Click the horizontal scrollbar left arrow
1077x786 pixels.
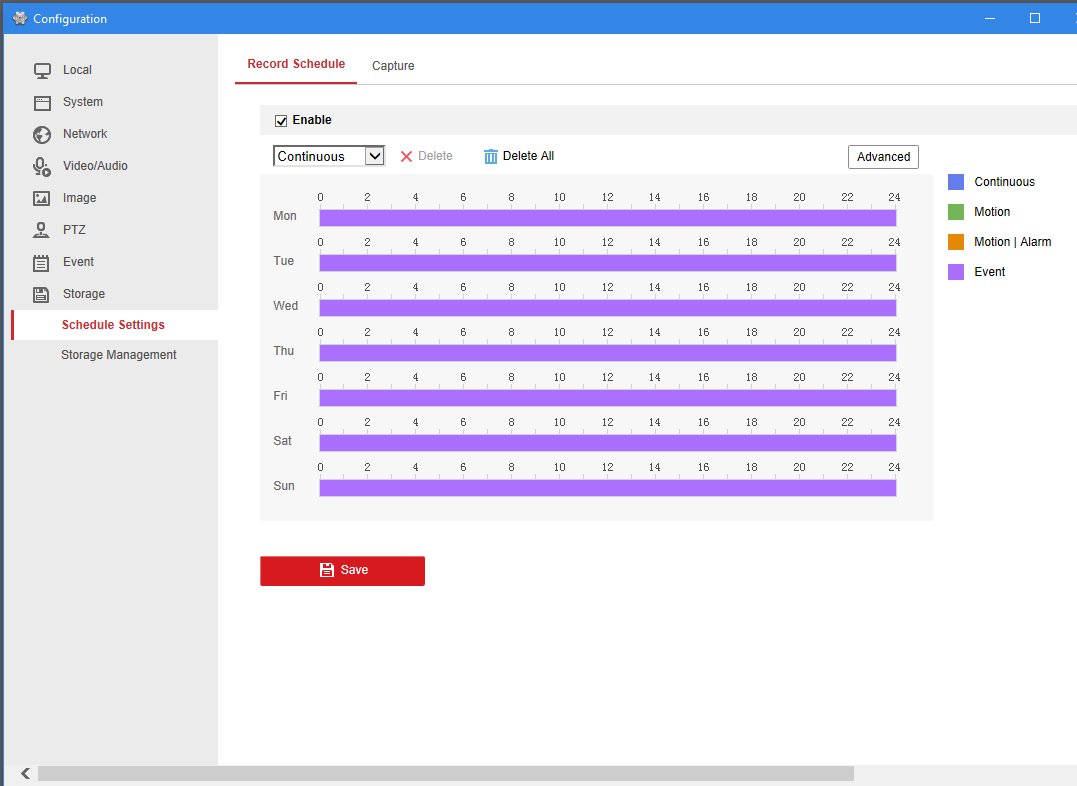(24, 774)
